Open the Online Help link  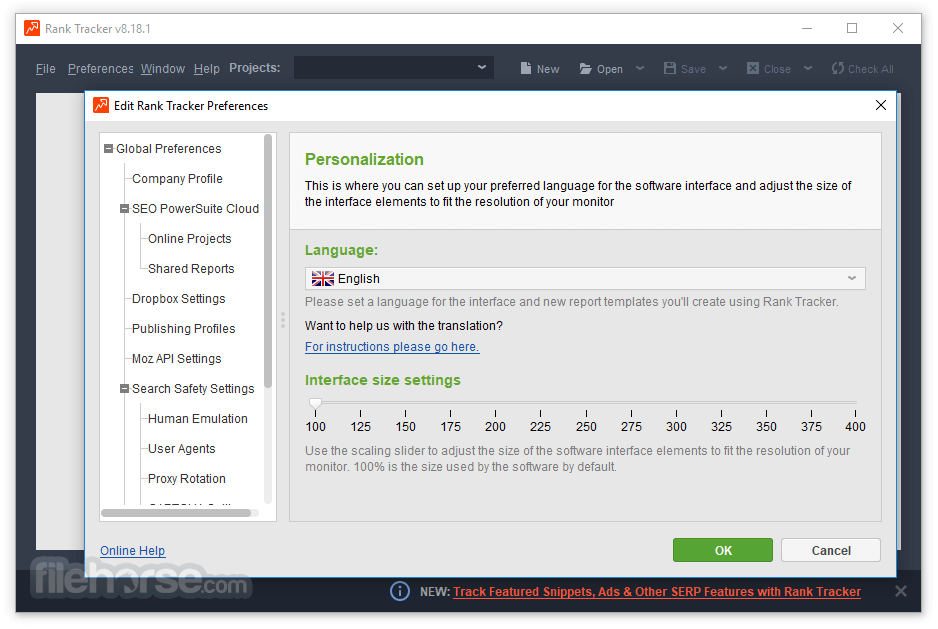[x=132, y=551]
